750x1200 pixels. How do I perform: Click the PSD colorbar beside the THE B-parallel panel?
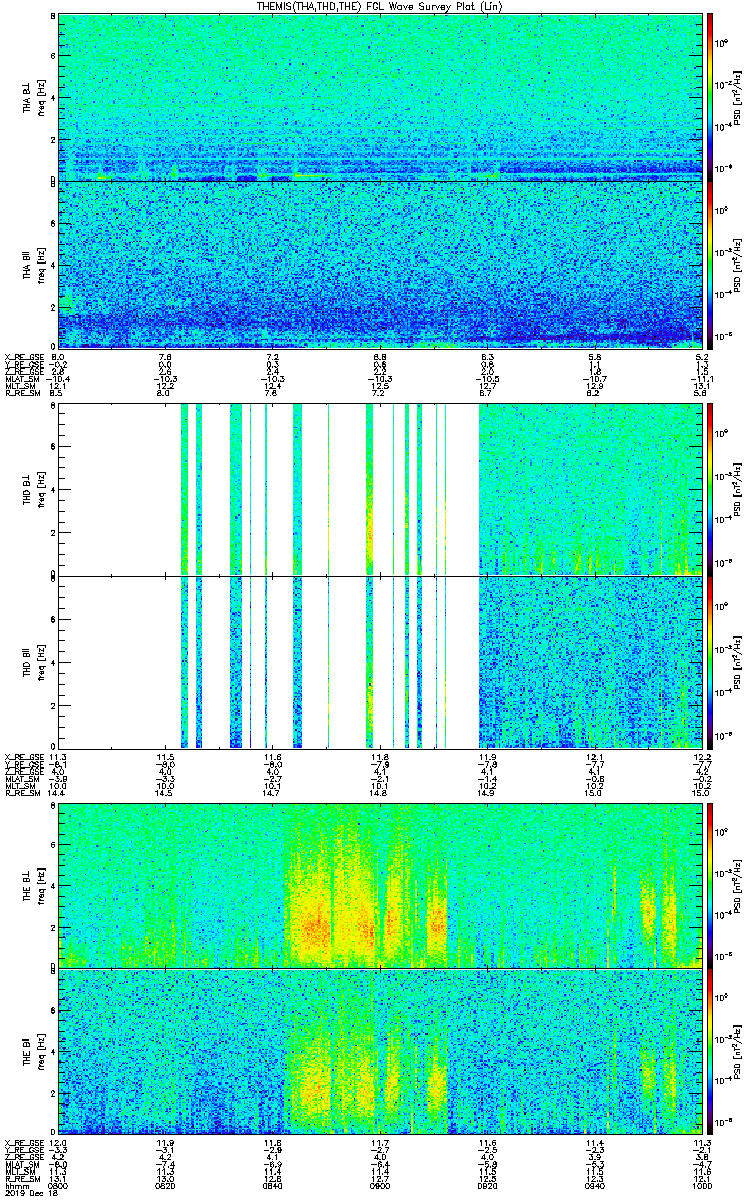click(711, 1051)
